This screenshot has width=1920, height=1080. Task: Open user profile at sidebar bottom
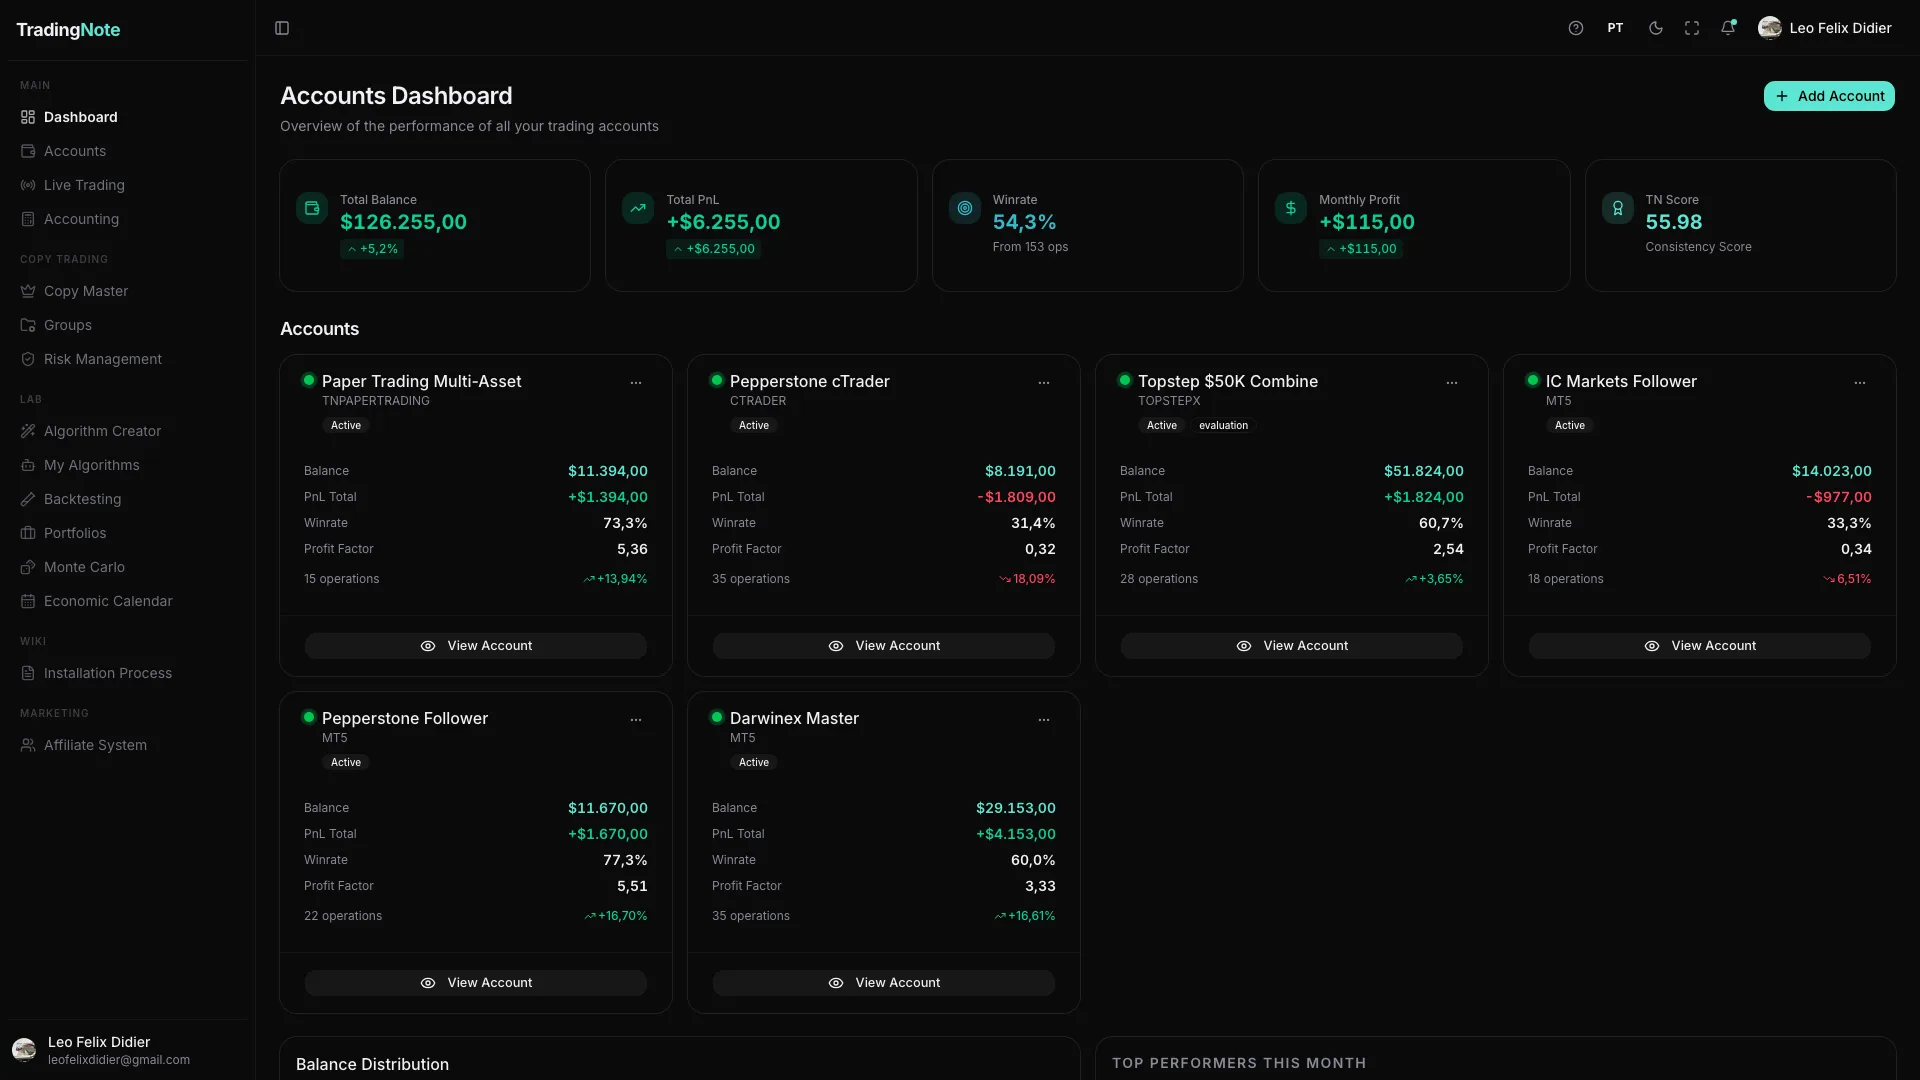[127, 1050]
